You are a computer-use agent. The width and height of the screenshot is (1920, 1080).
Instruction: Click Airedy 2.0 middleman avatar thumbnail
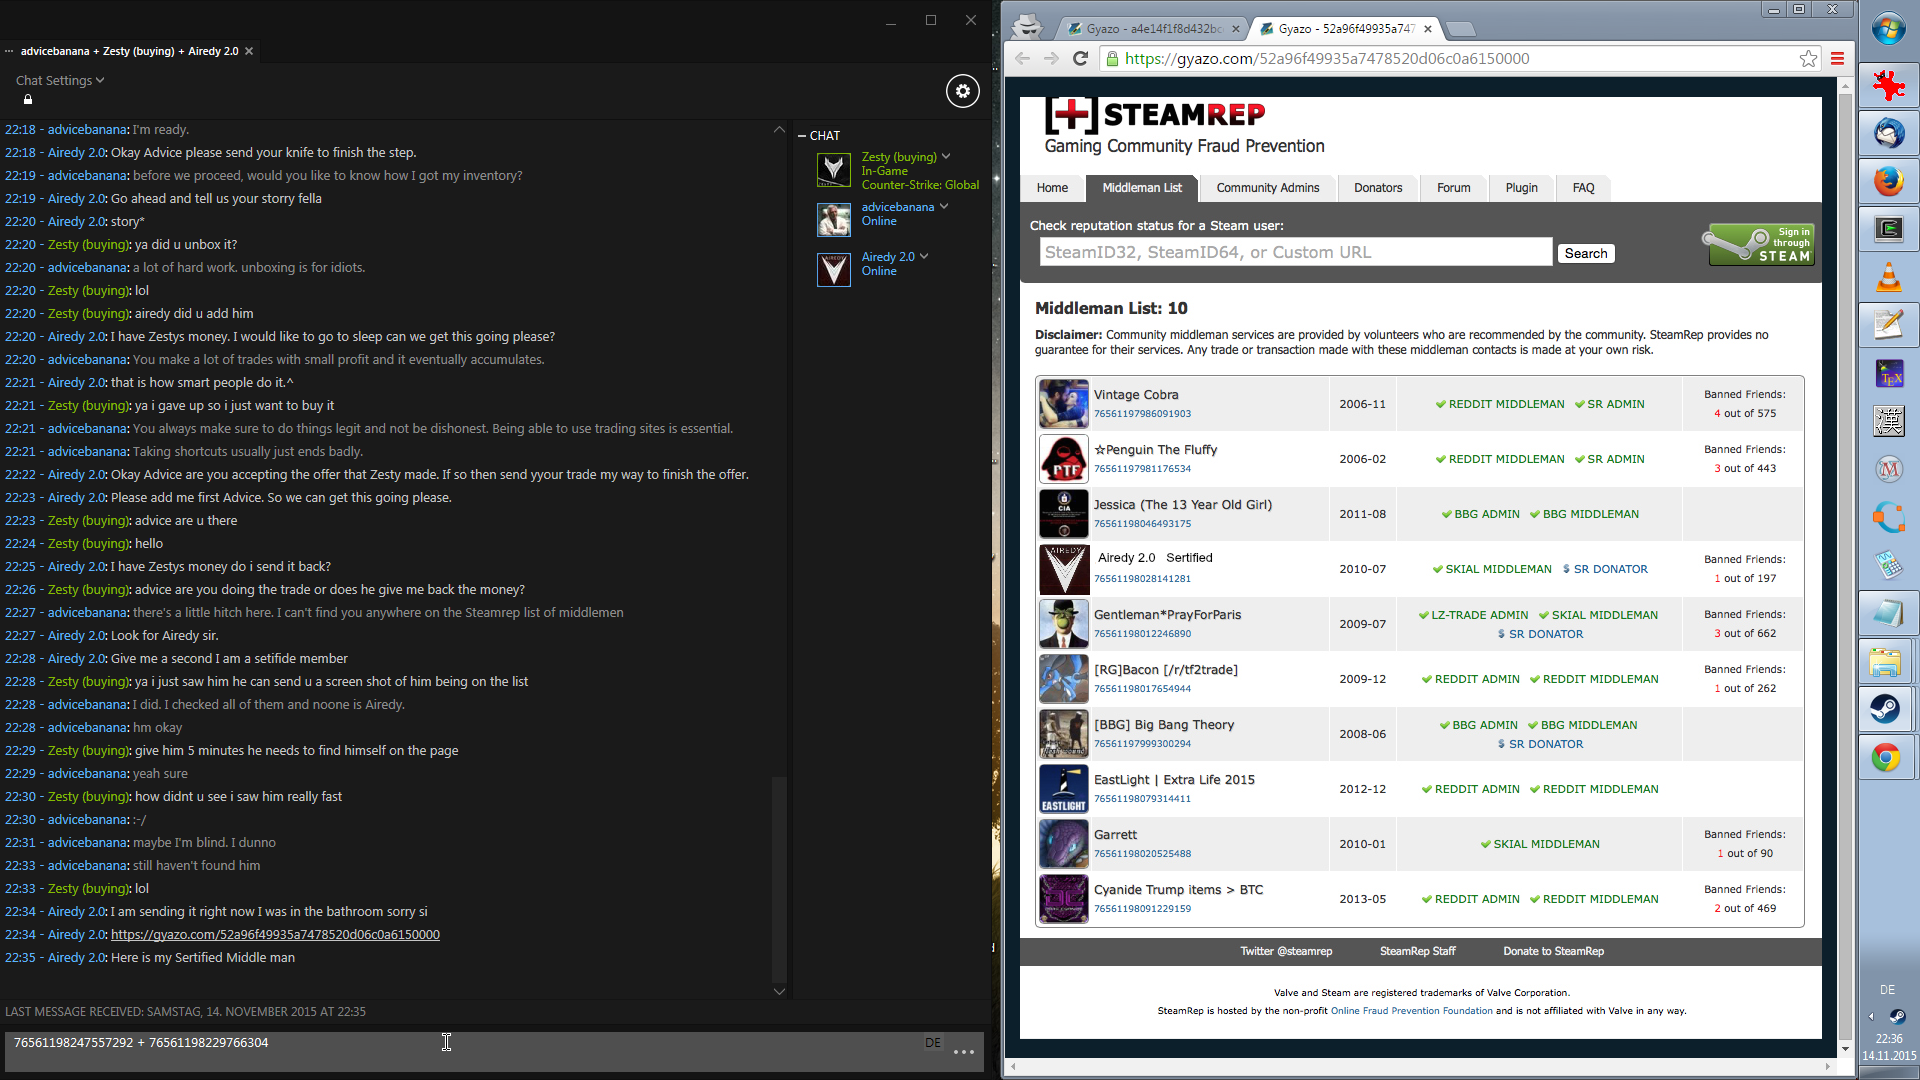tap(1063, 569)
